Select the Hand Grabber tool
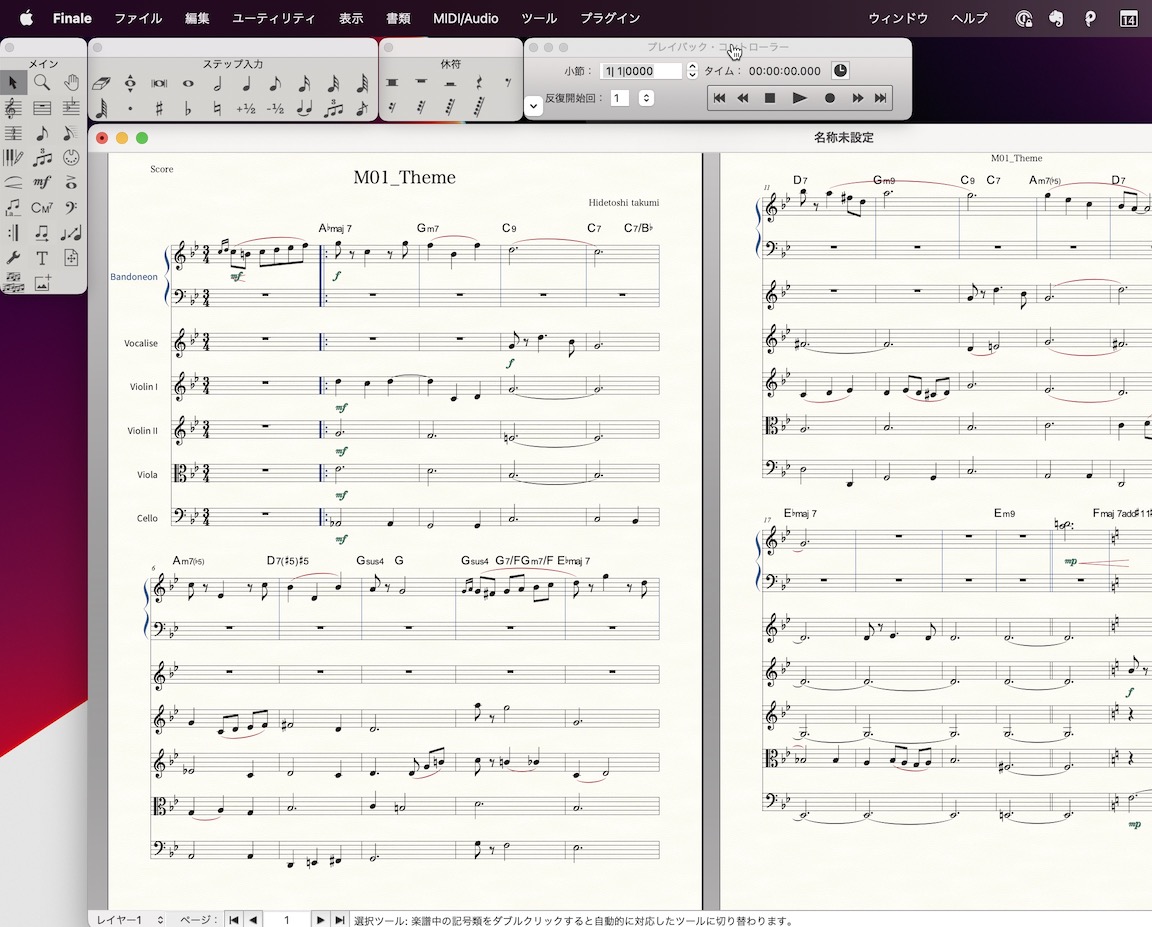The image size is (1152, 927). [x=71, y=82]
